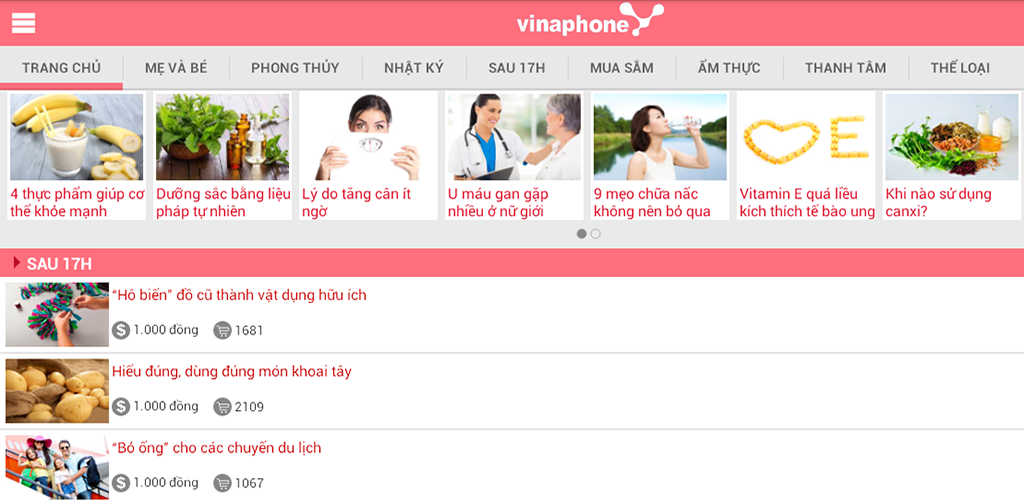This screenshot has height=500, width=1024.
Task: Click cart icon next to 2109
Action: click(x=223, y=407)
